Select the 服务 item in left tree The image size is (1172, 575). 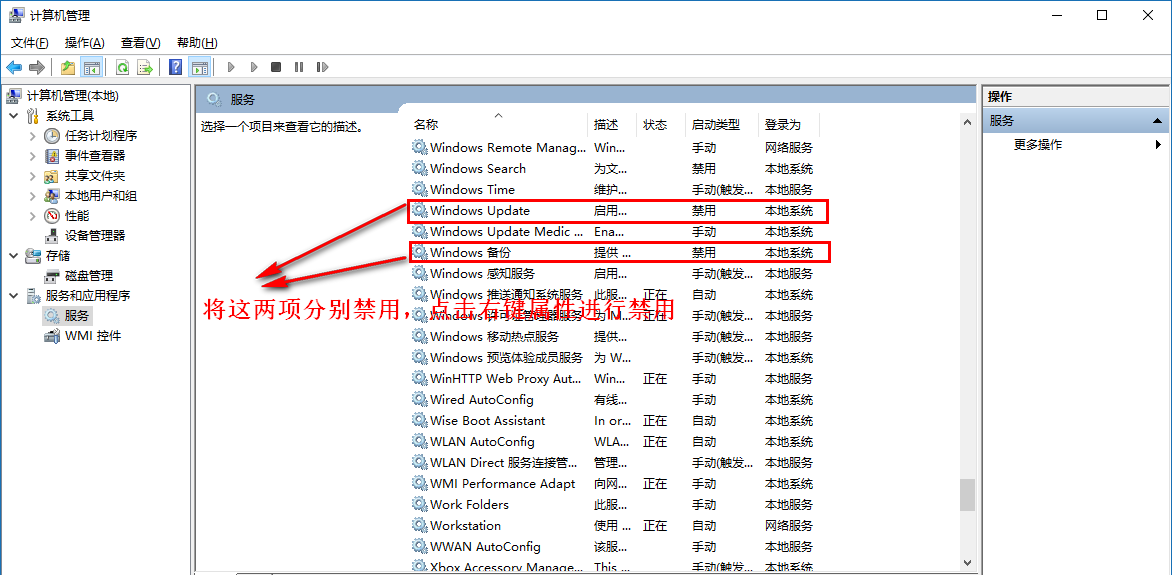coord(77,316)
